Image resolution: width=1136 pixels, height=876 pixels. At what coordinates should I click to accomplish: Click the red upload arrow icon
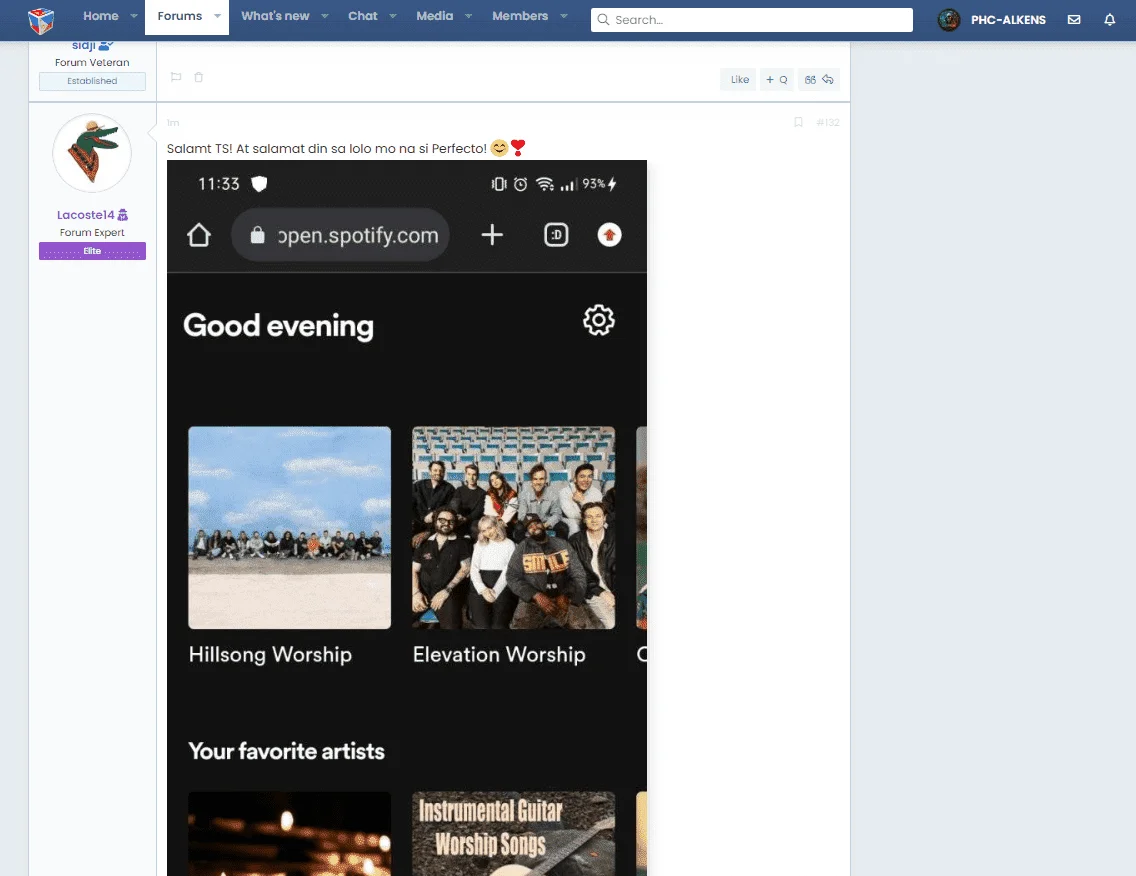(x=609, y=235)
